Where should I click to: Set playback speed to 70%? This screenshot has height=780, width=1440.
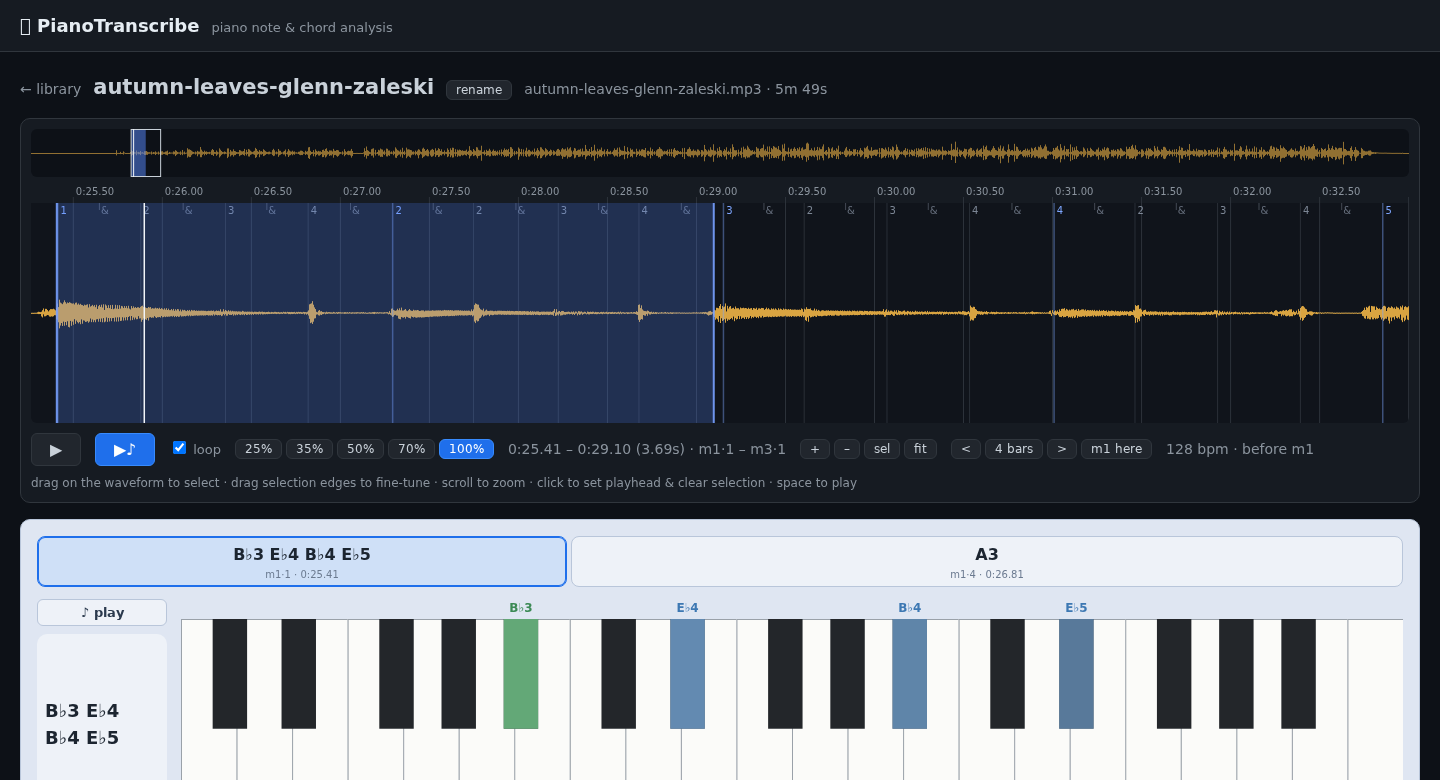tap(411, 449)
